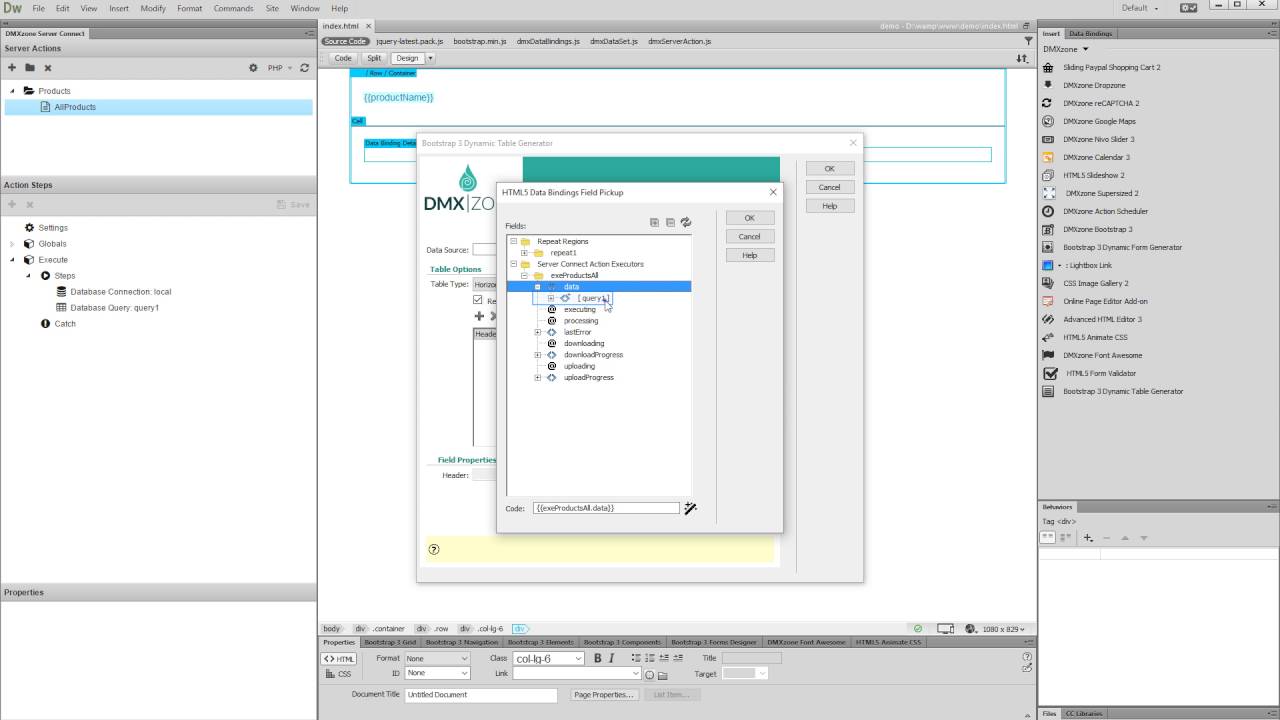Create new folder in Server Actions
1280x720 pixels.
tap(30, 68)
